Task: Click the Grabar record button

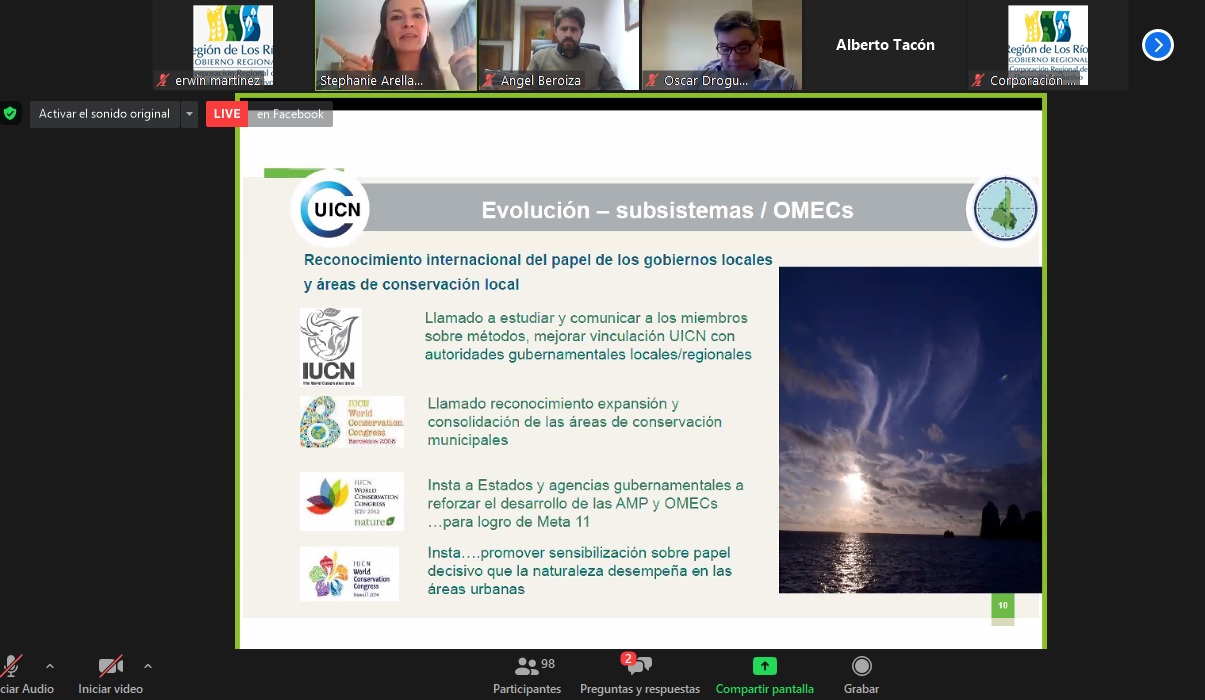Action: tap(861, 675)
